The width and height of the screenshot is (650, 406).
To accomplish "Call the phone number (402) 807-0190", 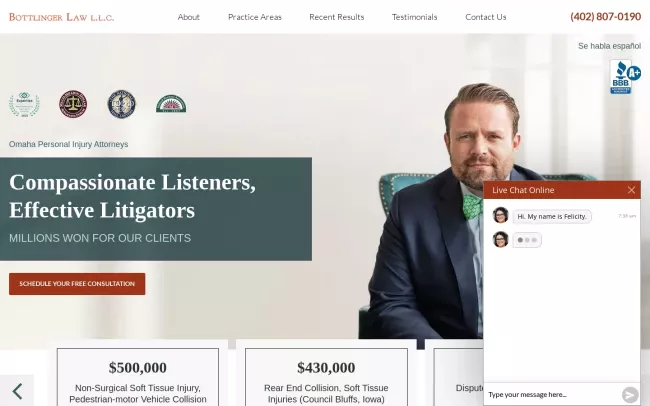I will point(606,17).
